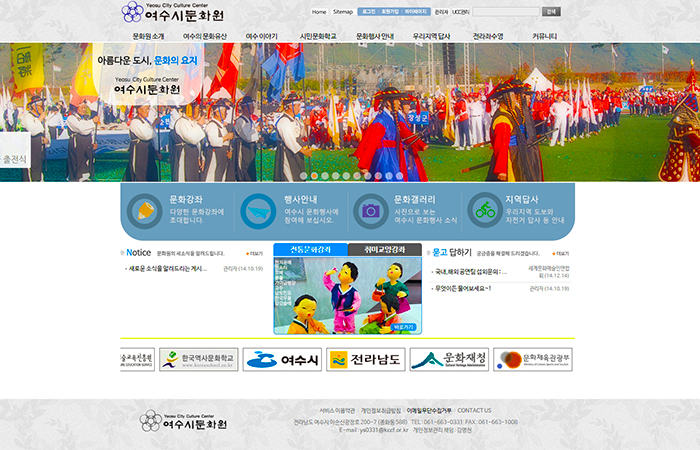This screenshot has width=700, height=450.
Task: Click the 회원가입 sign-up button
Action: [390, 12]
